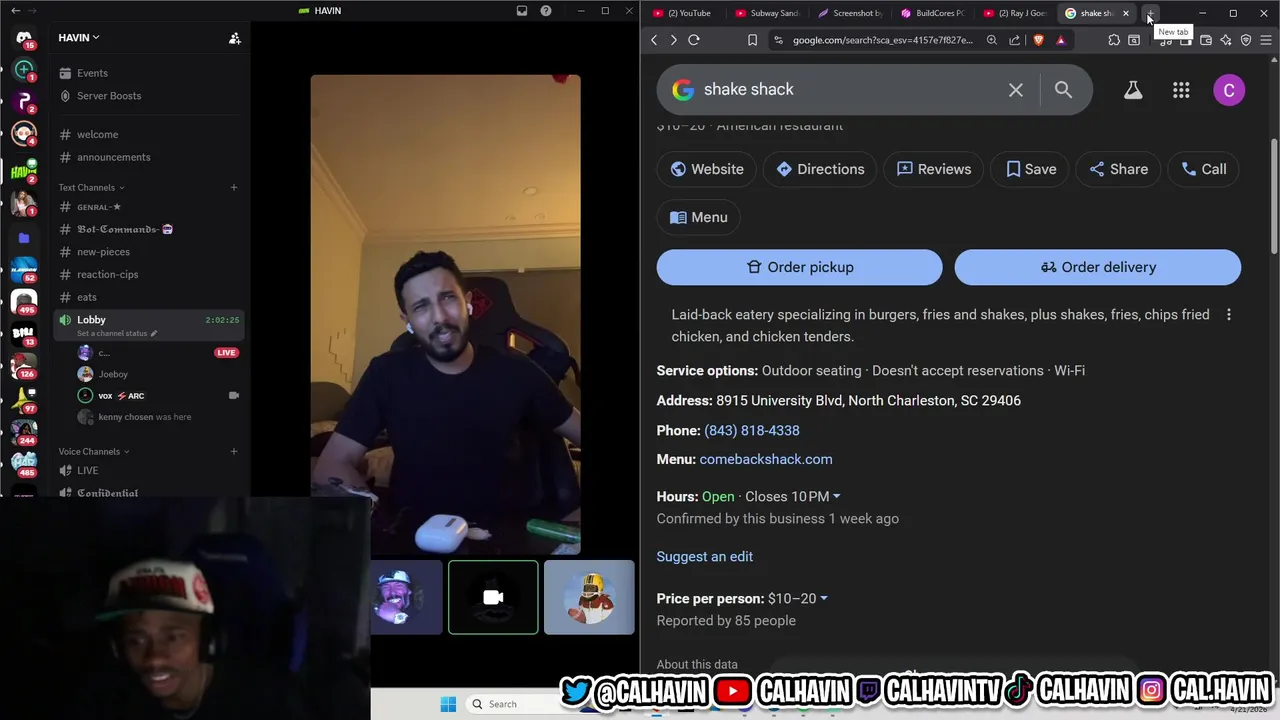Clear the shake shack search query
Screen dimensions: 1280x720
pos(1016,90)
